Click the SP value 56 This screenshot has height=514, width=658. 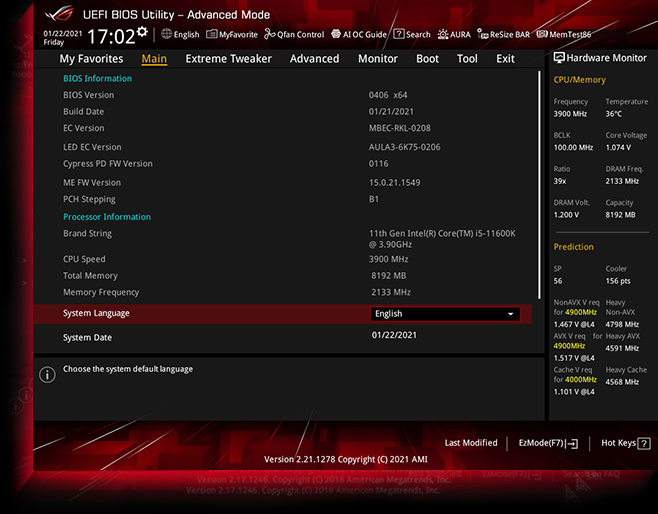pos(558,281)
